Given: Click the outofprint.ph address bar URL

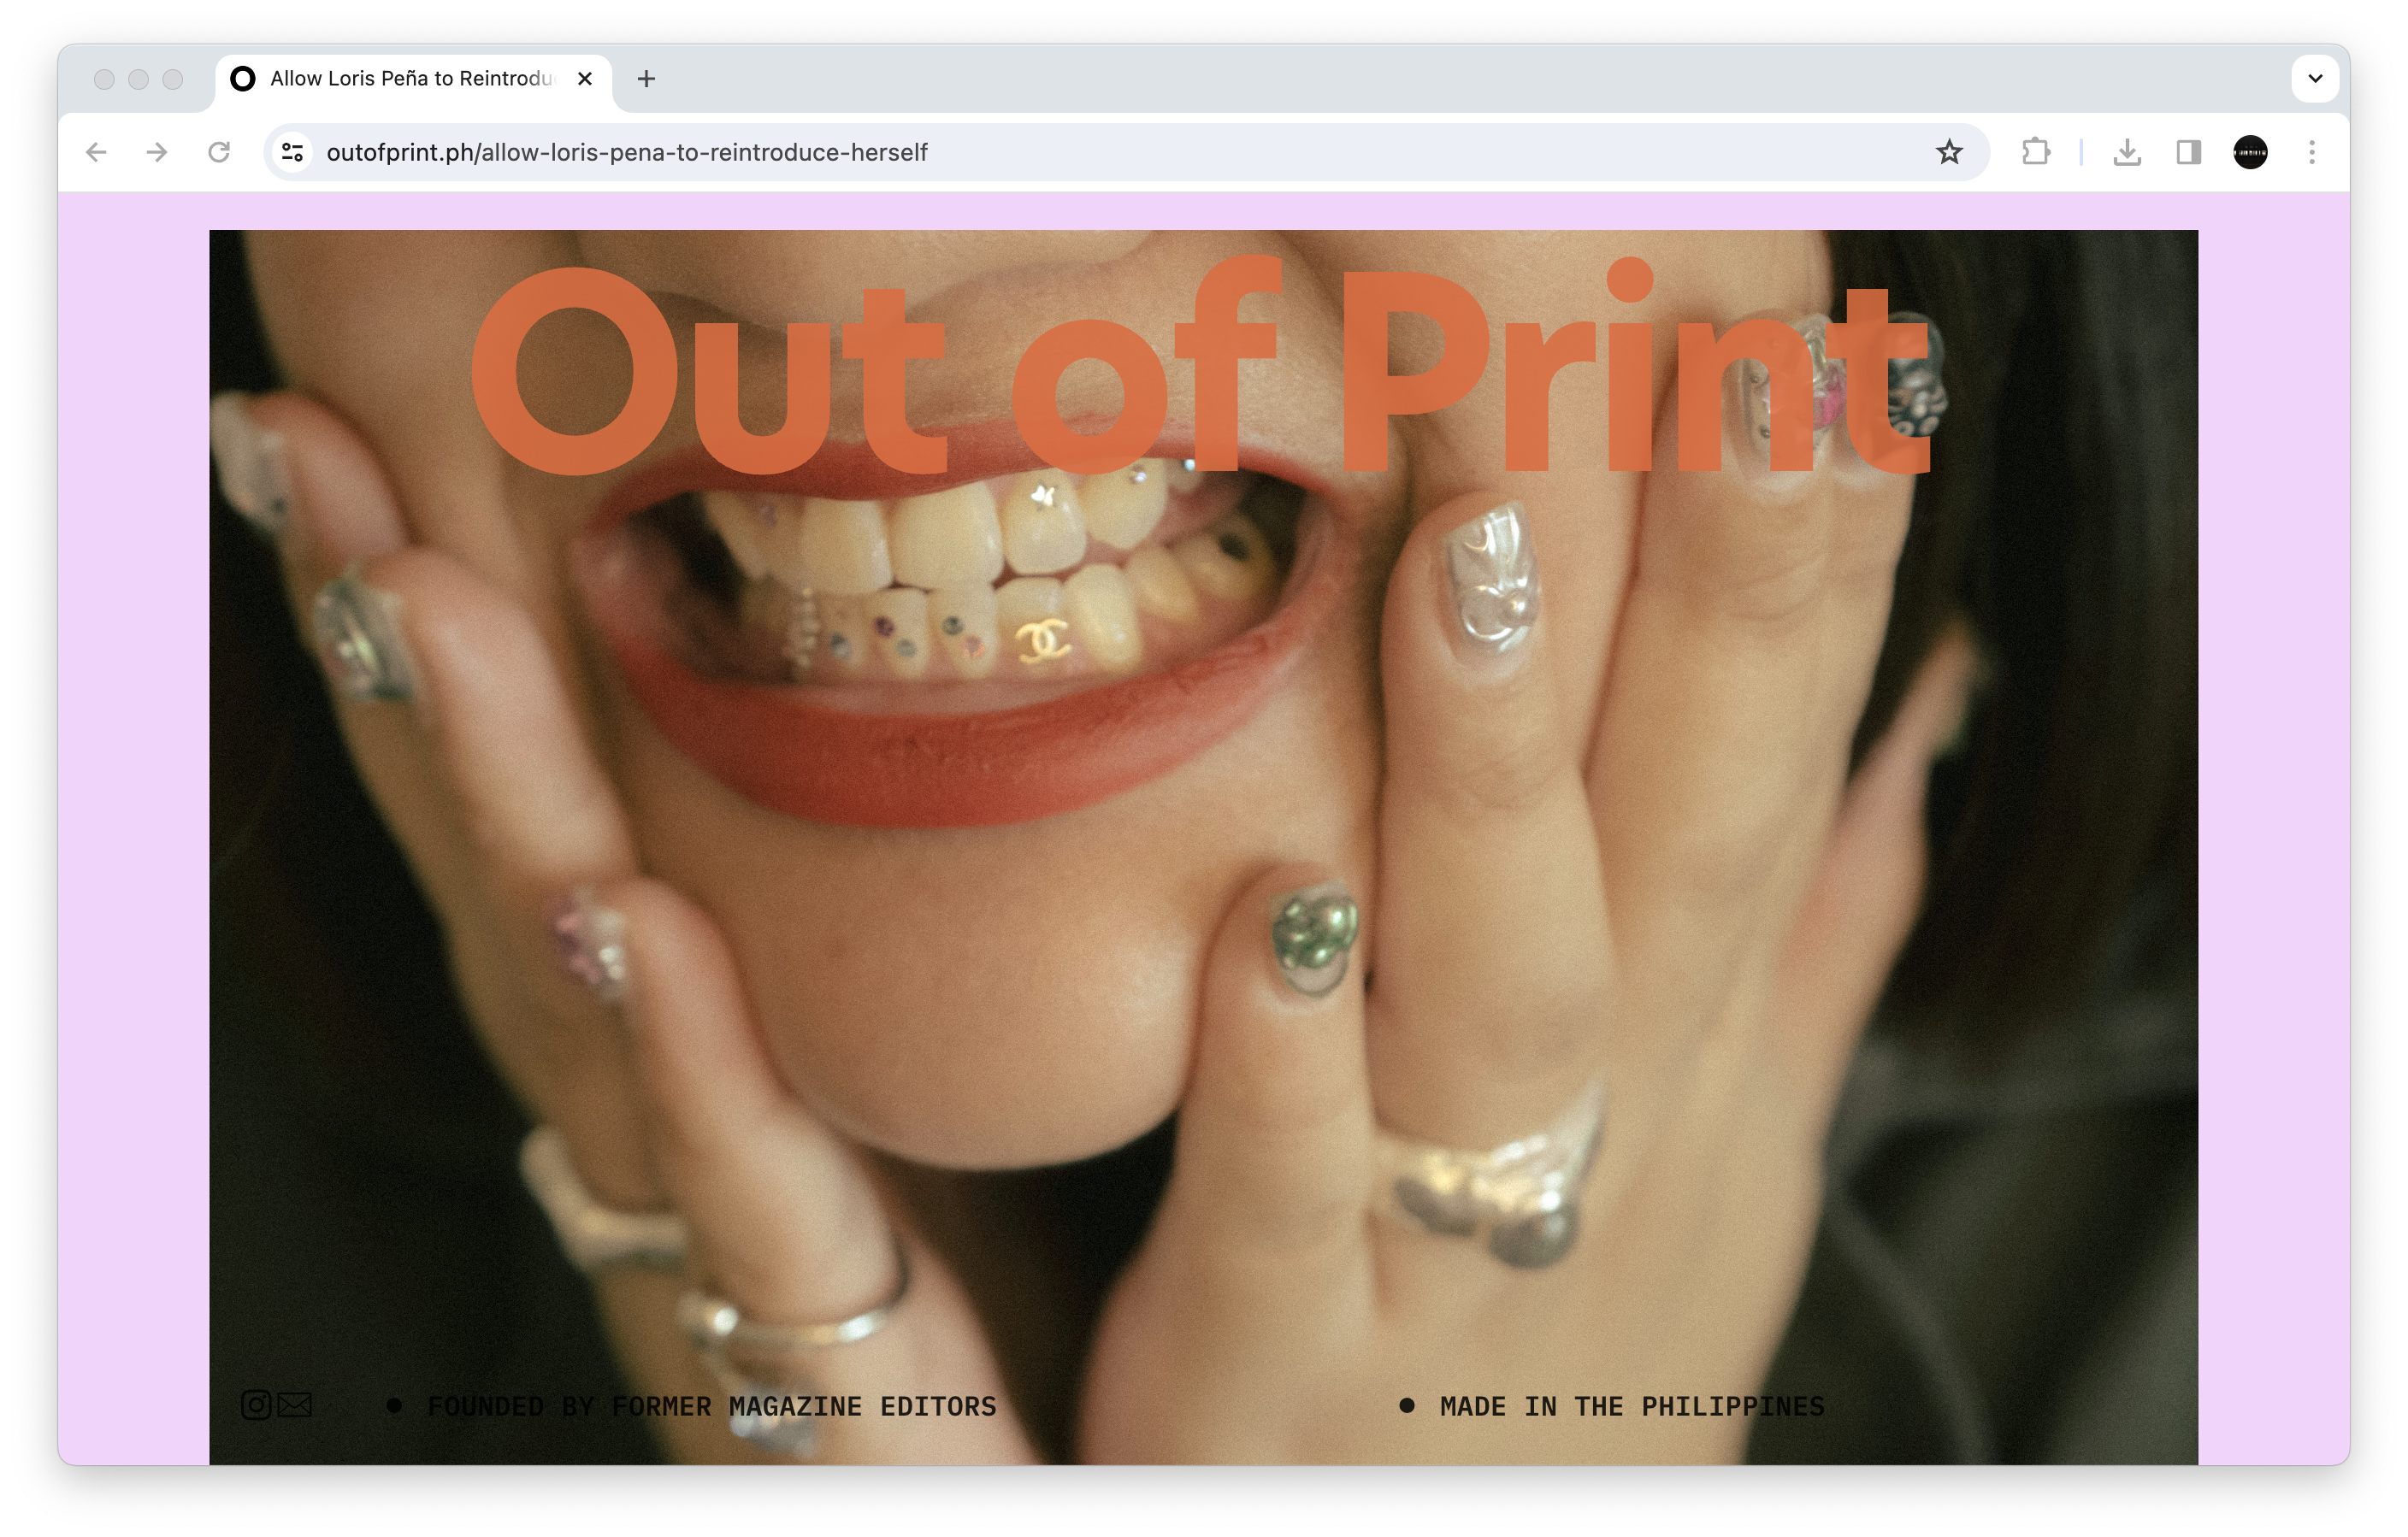Looking at the screenshot, I should 627,152.
